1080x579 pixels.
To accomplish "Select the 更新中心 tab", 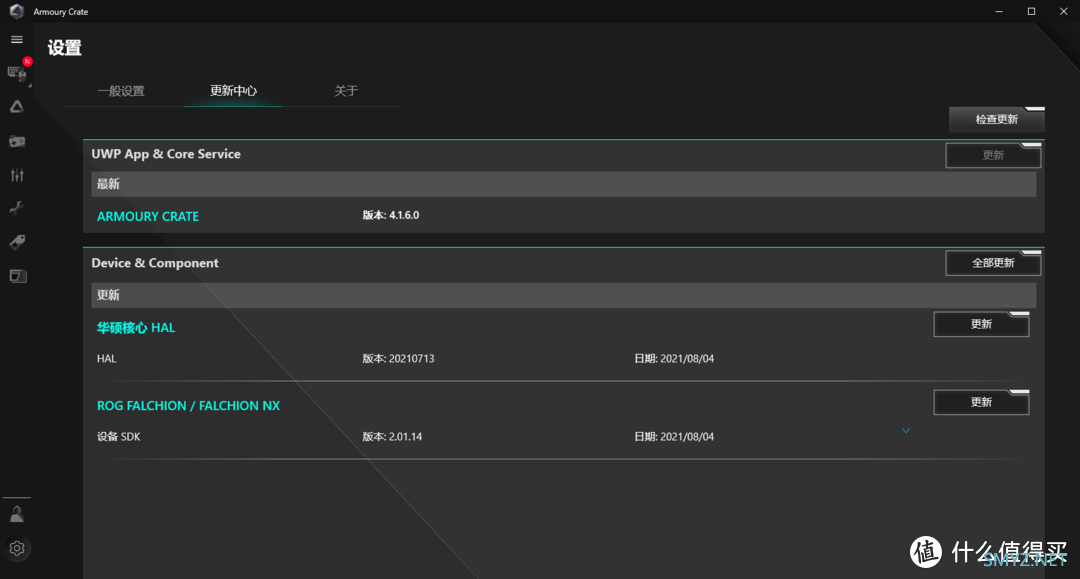I will (233, 91).
